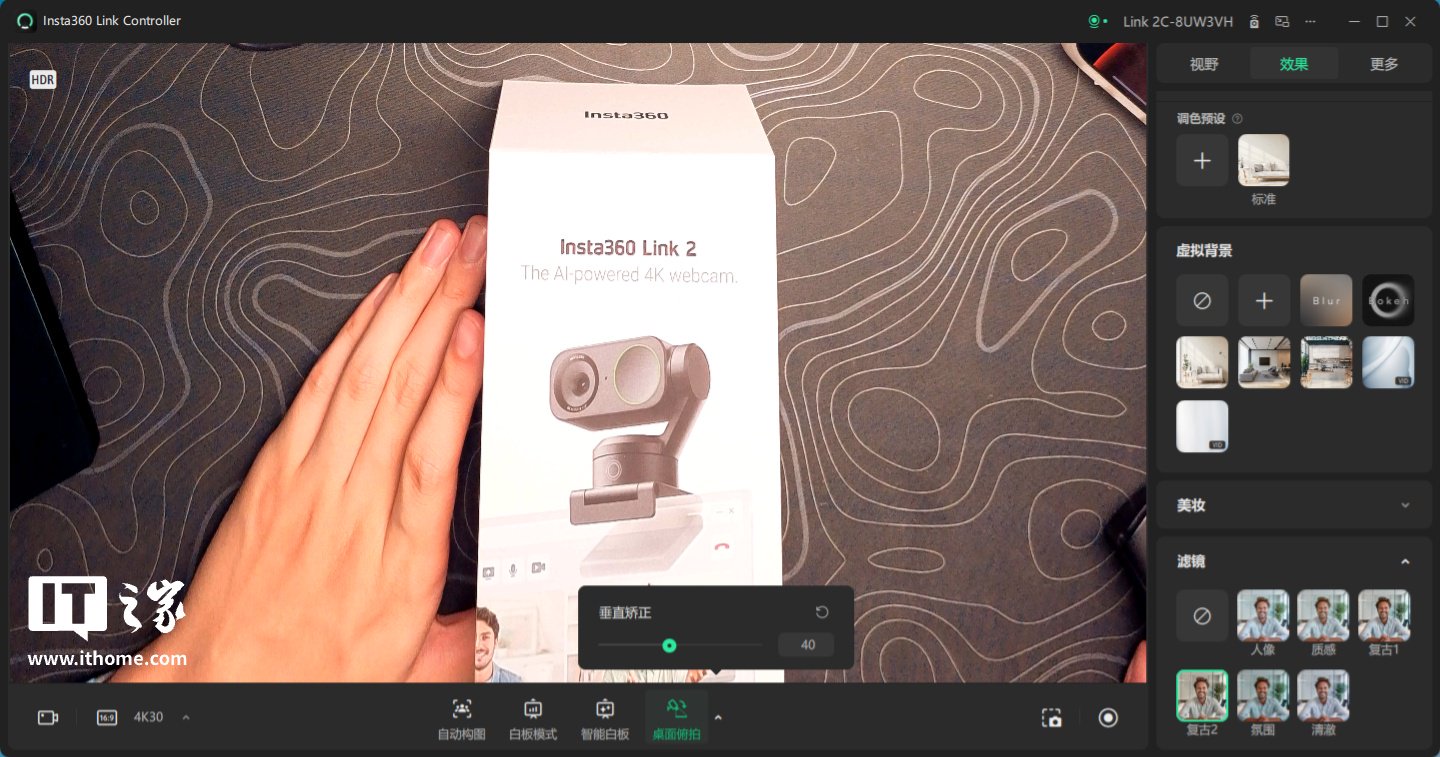Expand desk view options chevron
The image size is (1440, 757).
coord(718,717)
